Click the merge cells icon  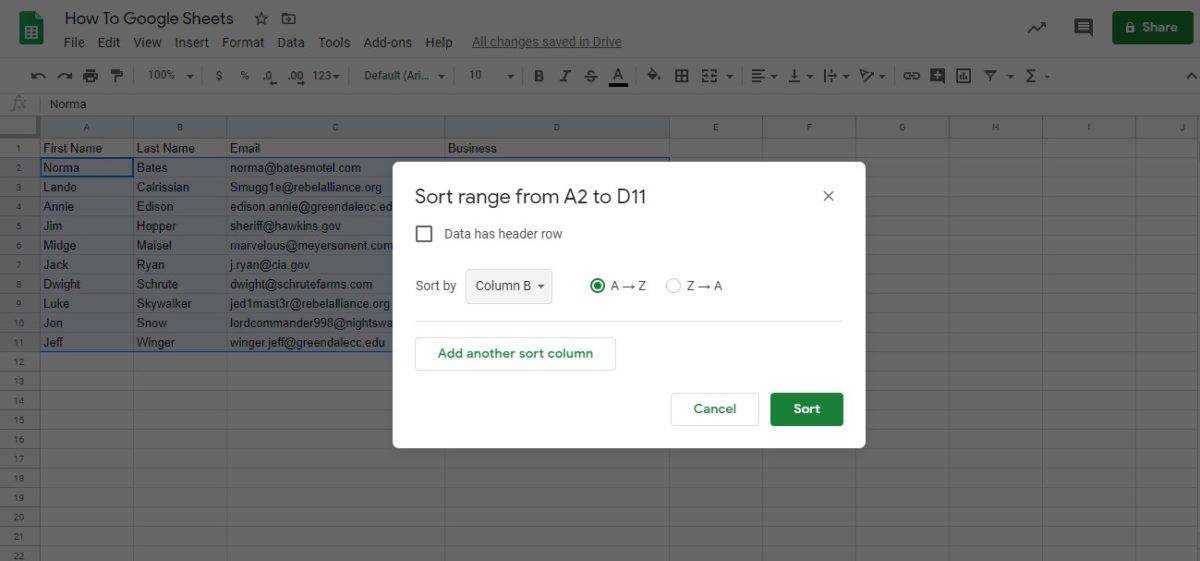point(710,76)
